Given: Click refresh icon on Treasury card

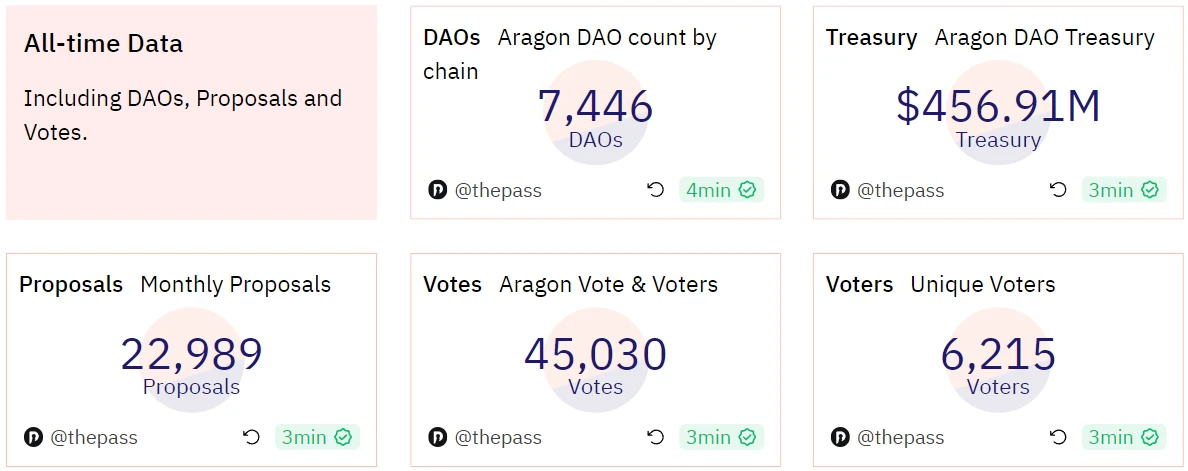Looking at the screenshot, I should click(1058, 190).
